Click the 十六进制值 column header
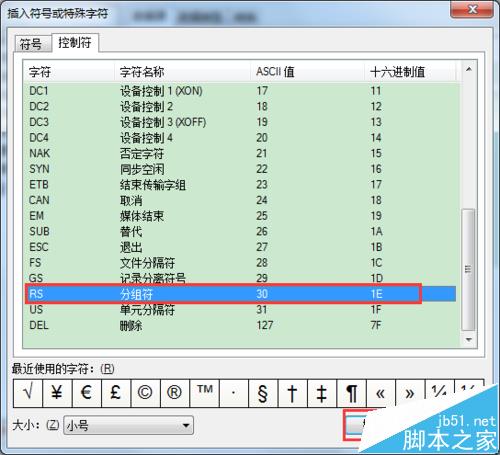Viewport: 500px width, 455px height. tap(410, 71)
